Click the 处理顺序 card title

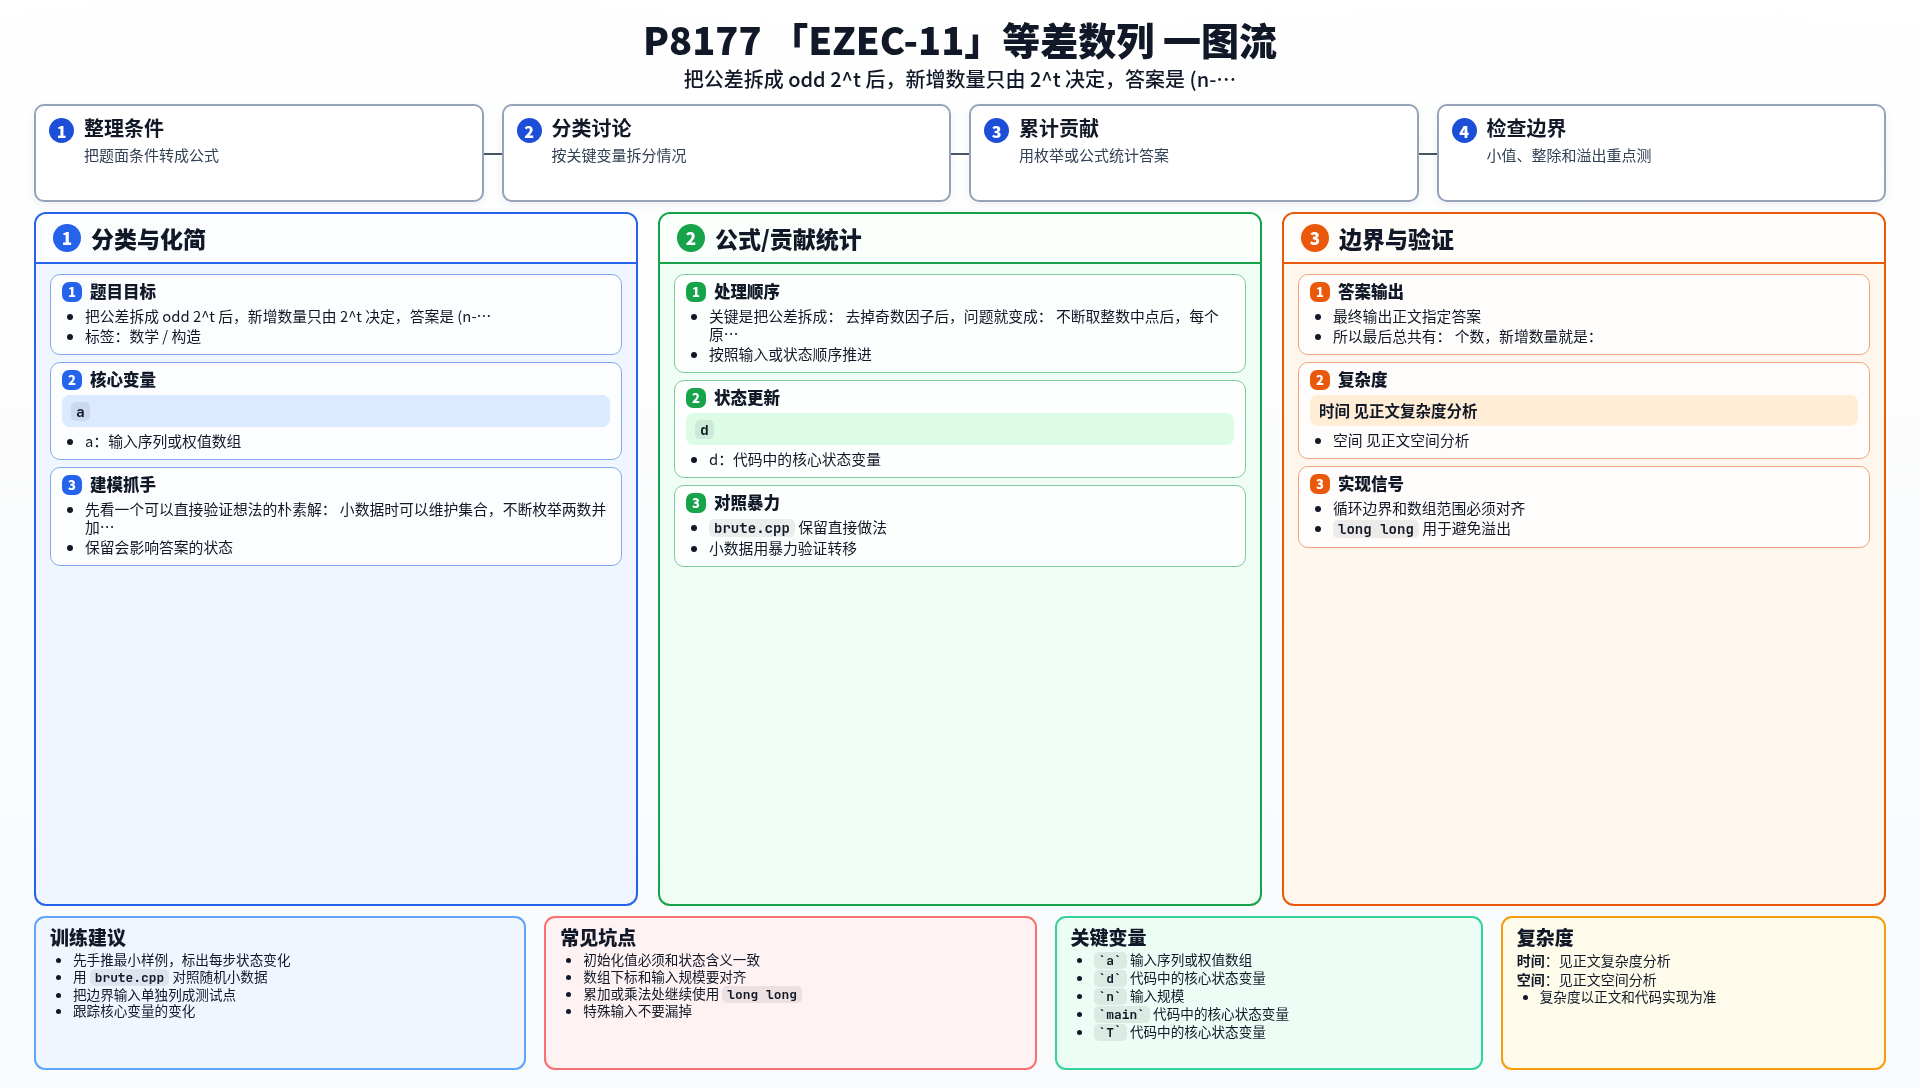[747, 292]
